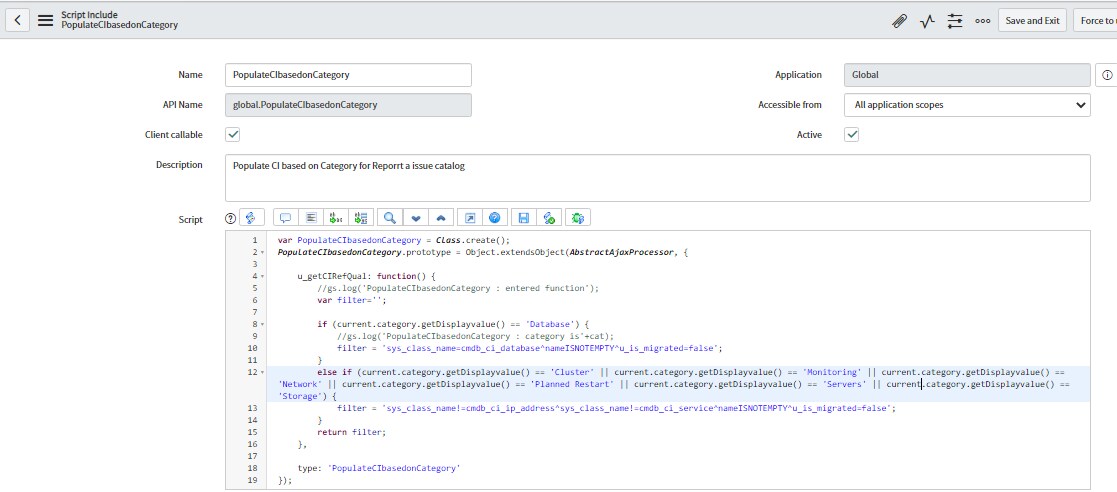Click the replace all icon in script toolbar

(360, 218)
